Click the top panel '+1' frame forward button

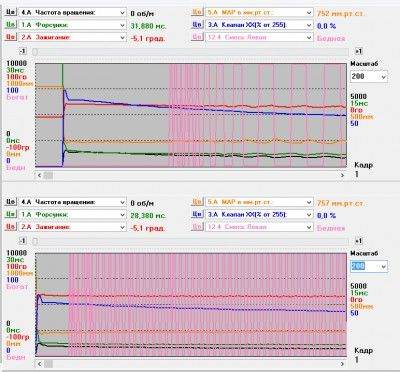coord(359,51)
